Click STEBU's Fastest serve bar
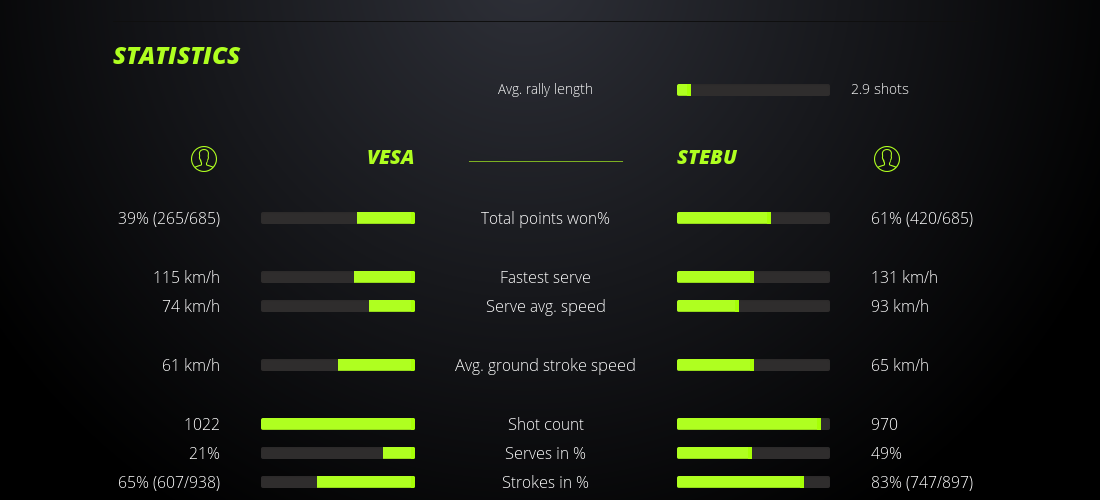 pyautogui.click(x=753, y=277)
